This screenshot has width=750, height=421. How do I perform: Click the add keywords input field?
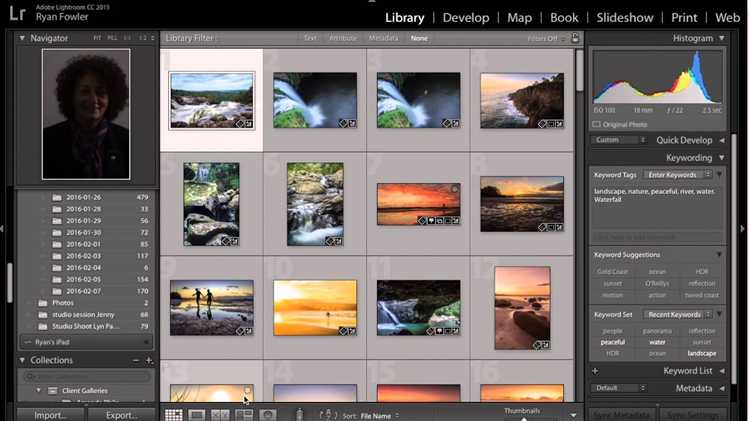coord(658,237)
